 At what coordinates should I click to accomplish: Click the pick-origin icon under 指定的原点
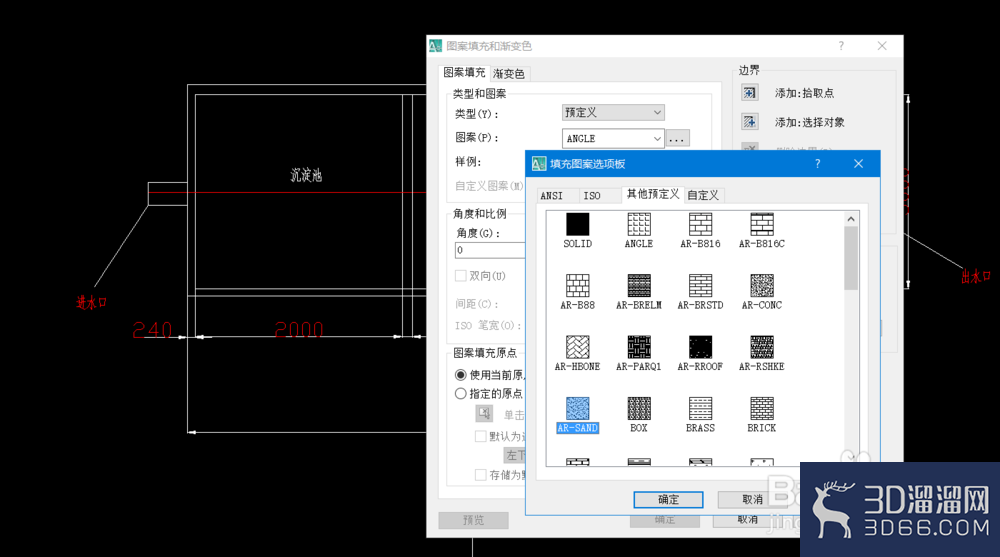[484, 413]
